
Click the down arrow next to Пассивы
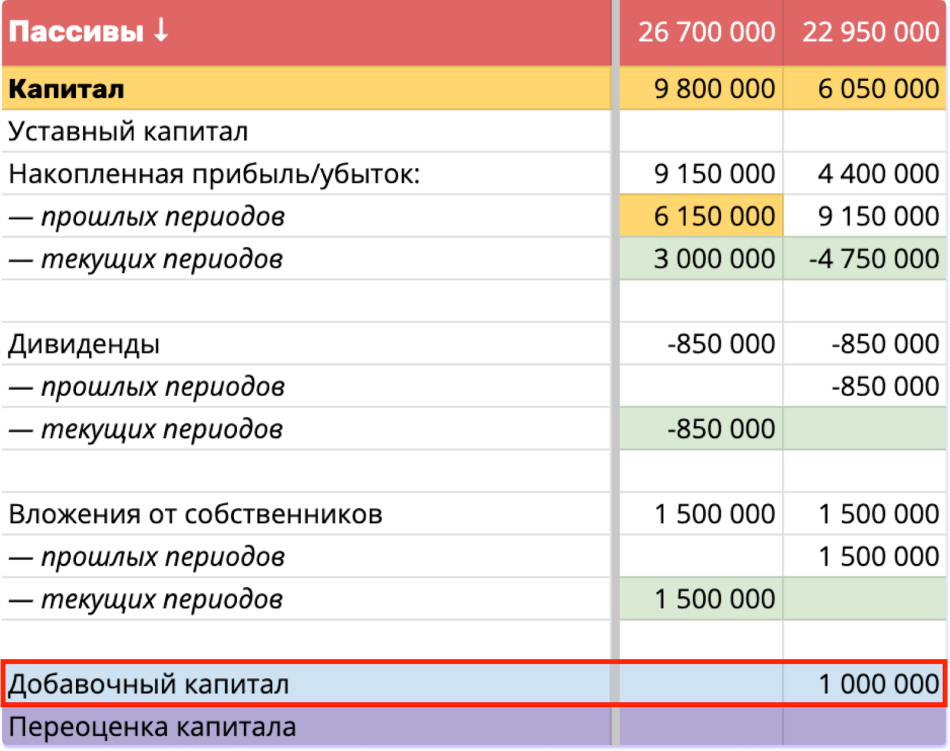click(160, 32)
